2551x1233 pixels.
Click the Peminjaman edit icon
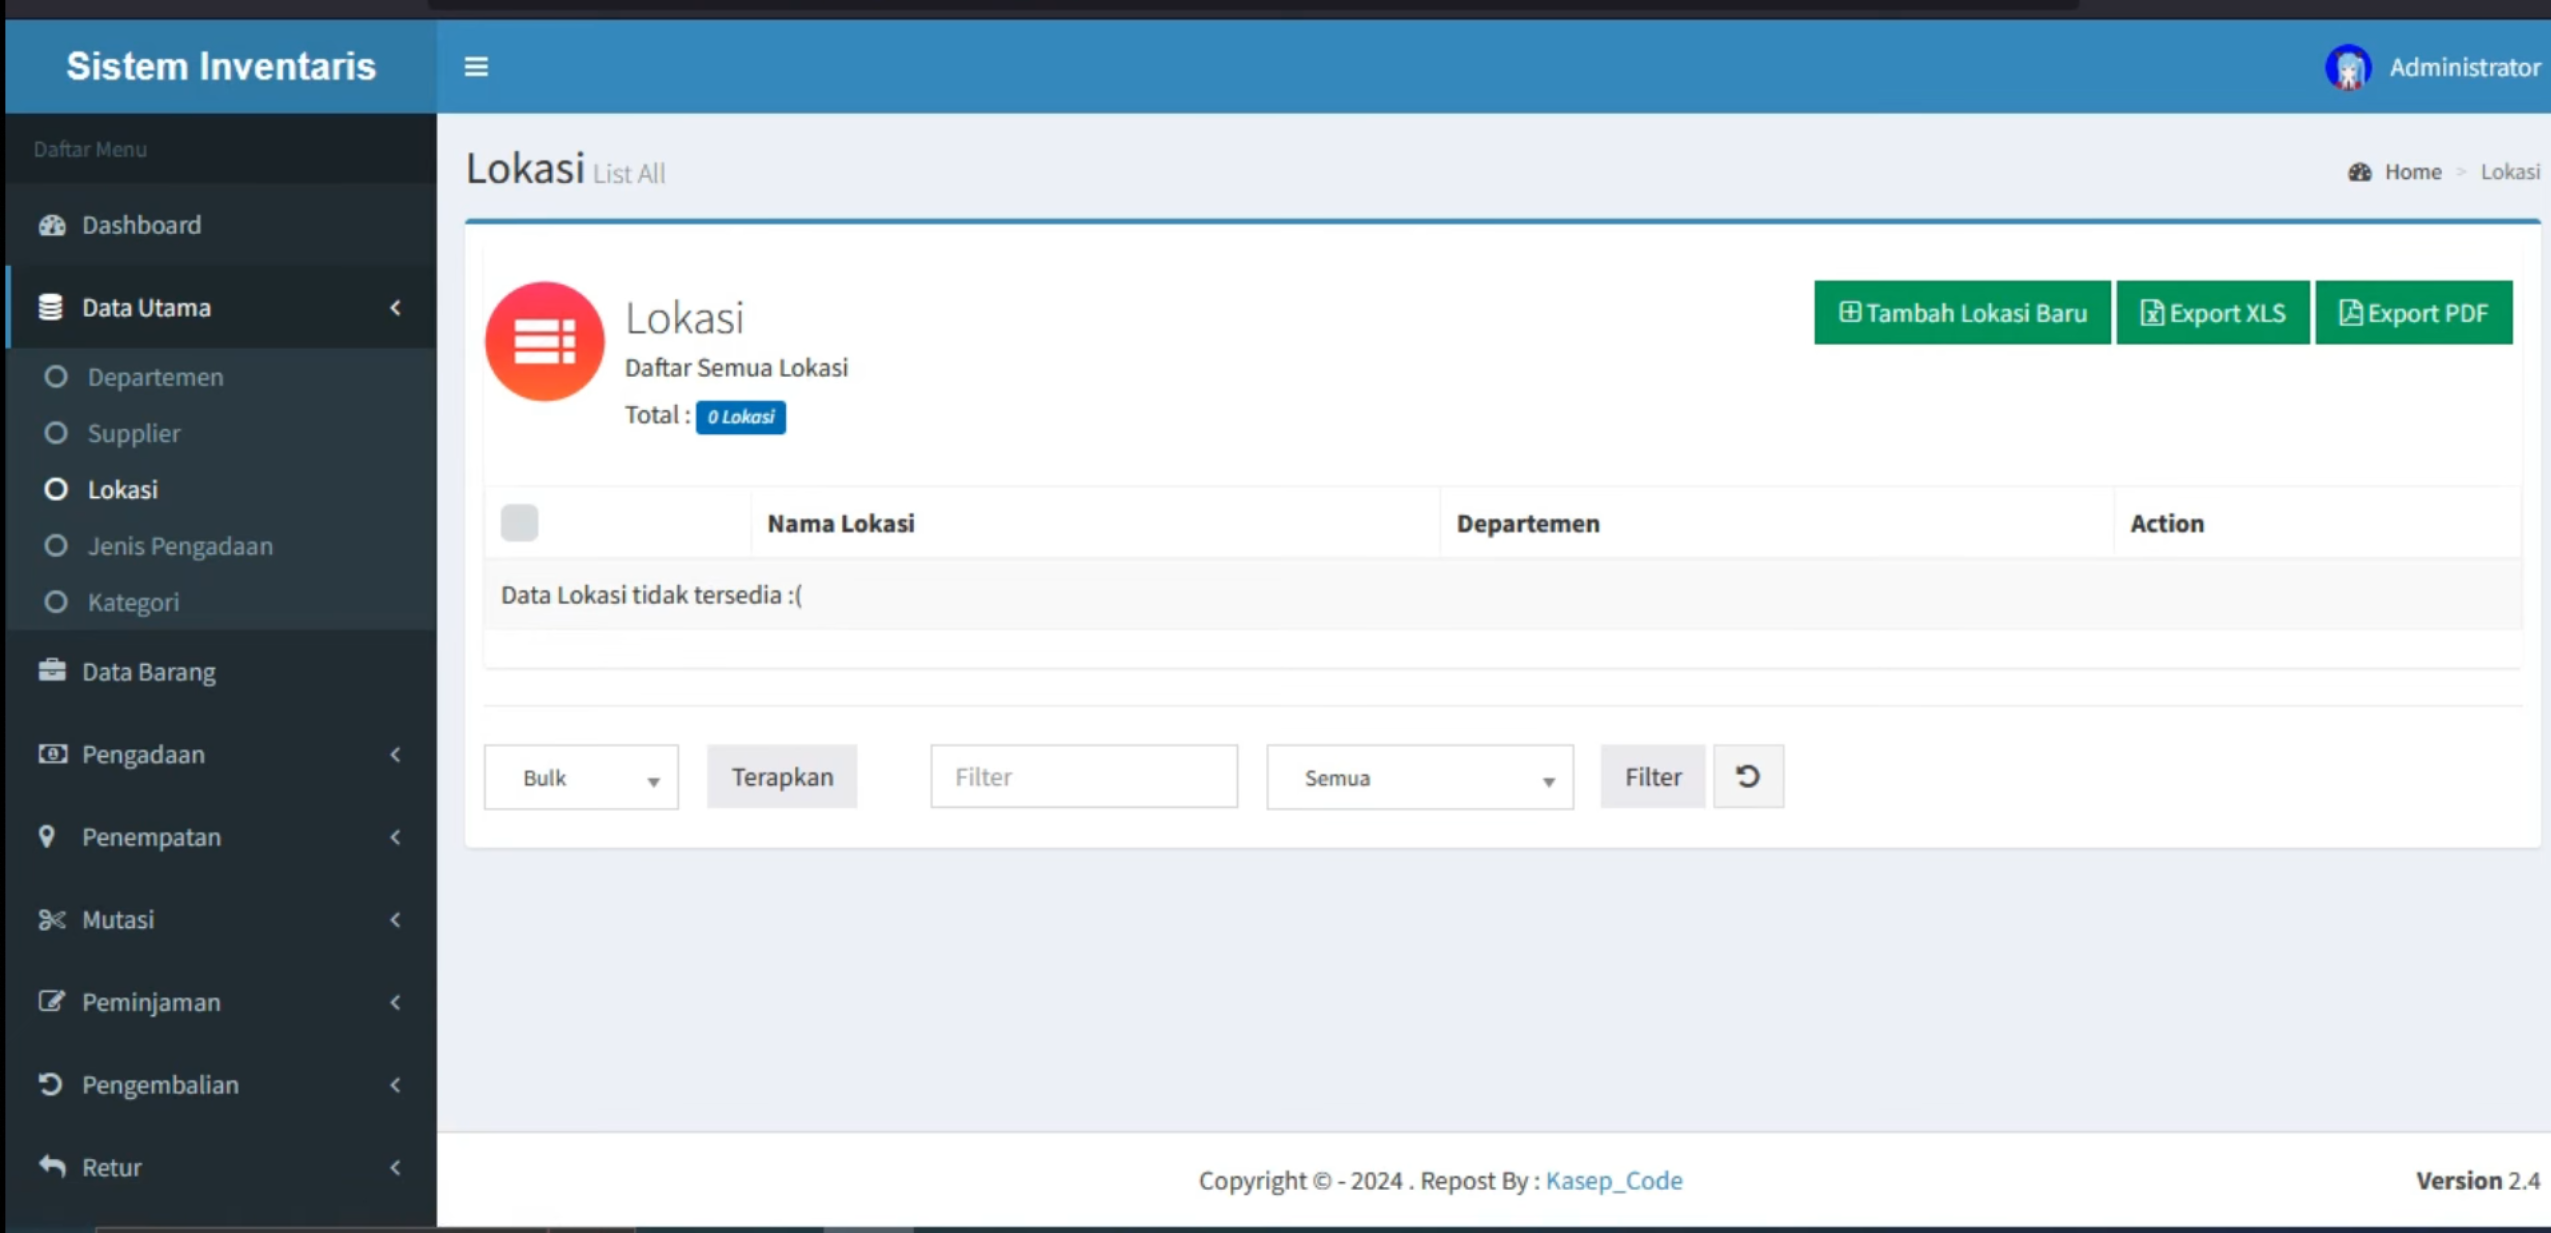52,1001
